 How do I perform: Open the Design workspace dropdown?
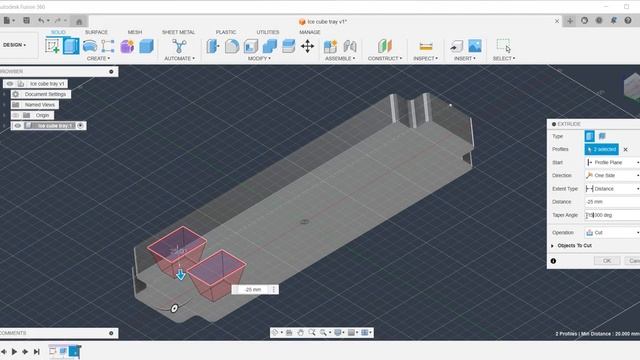point(15,45)
